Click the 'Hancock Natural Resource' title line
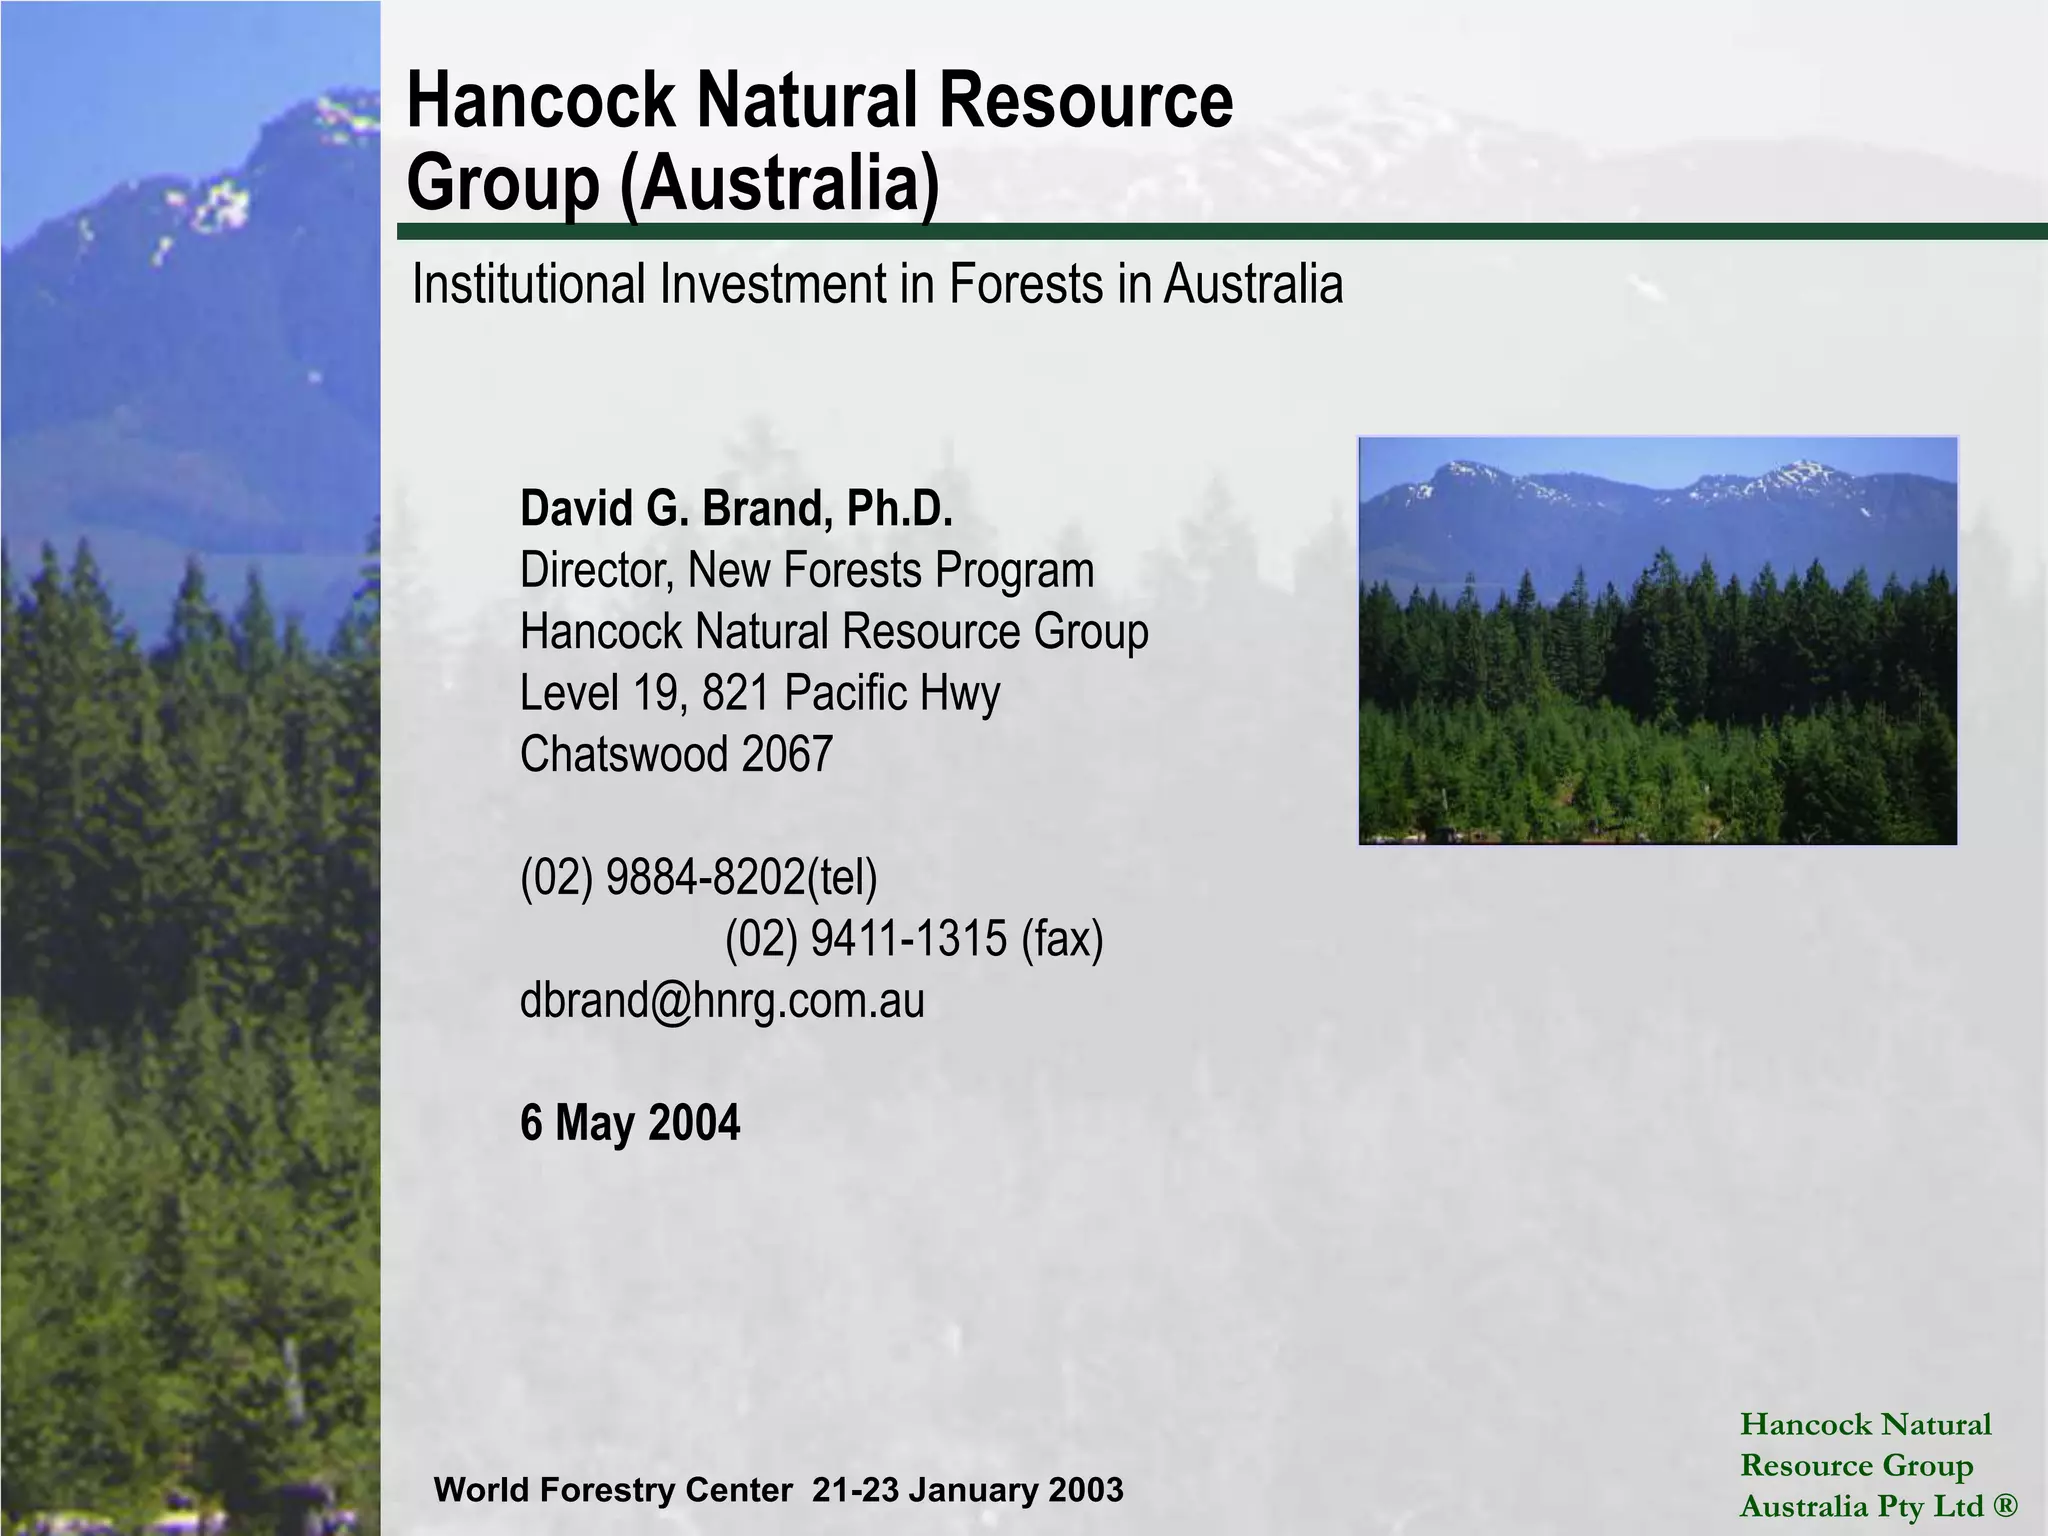 click(819, 101)
